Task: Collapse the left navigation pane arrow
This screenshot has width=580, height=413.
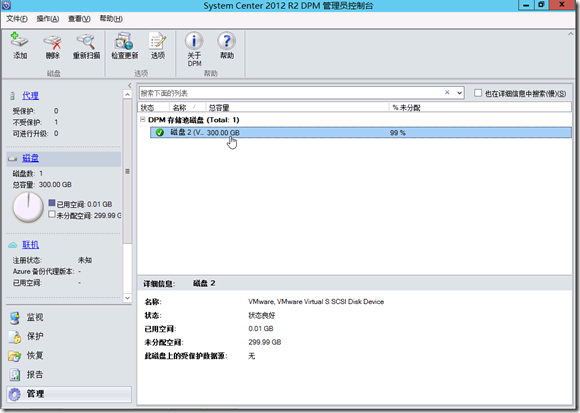Action: 129,85
